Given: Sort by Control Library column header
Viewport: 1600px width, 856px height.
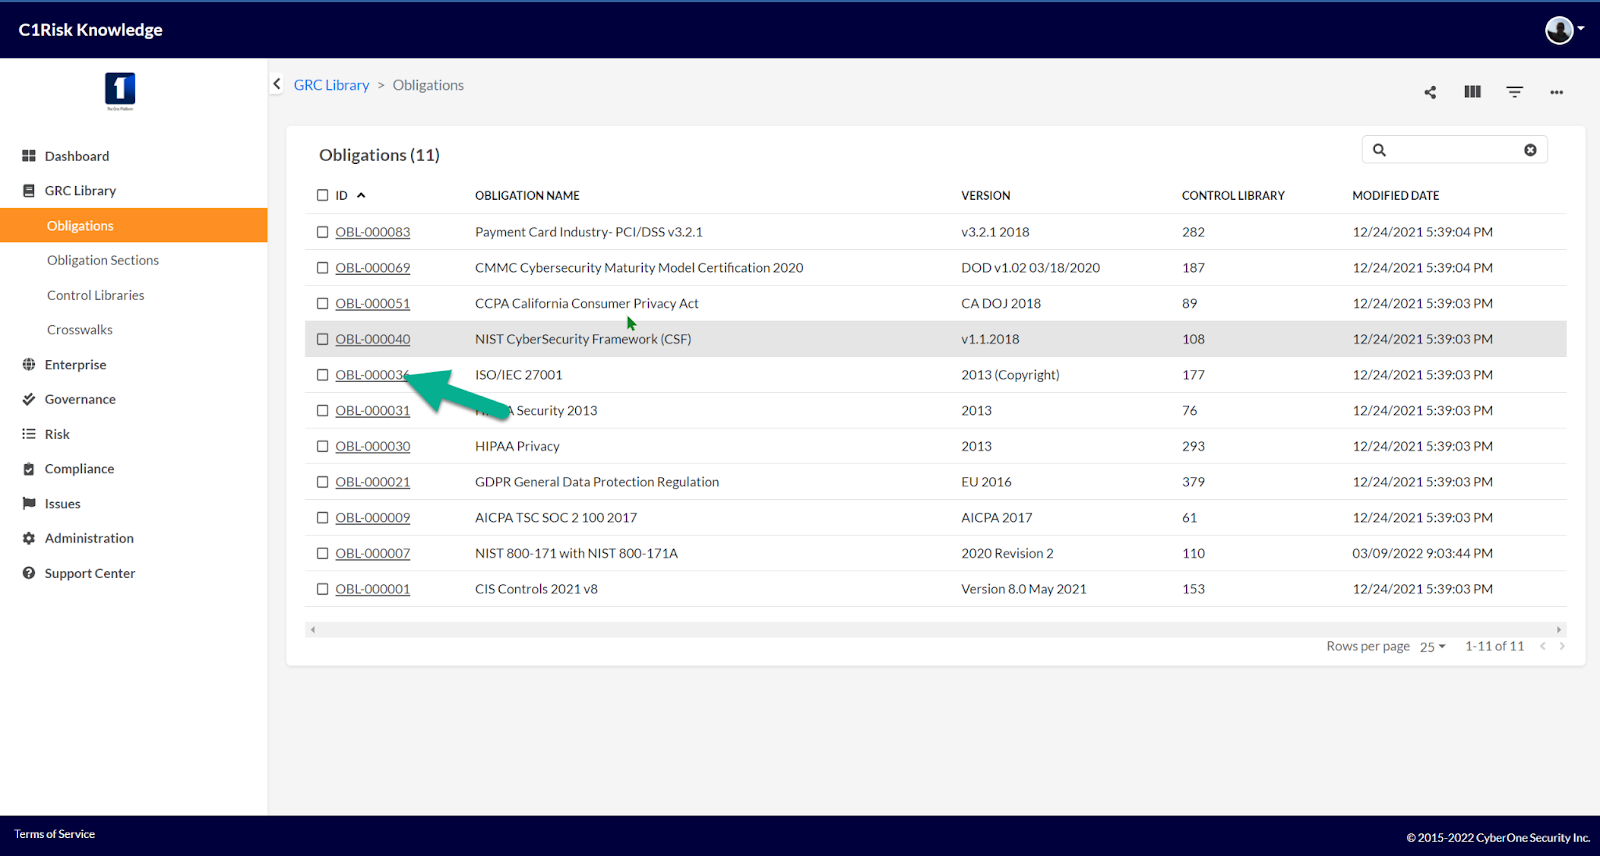Looking at the screenshot, I should tap(1233, 196).
